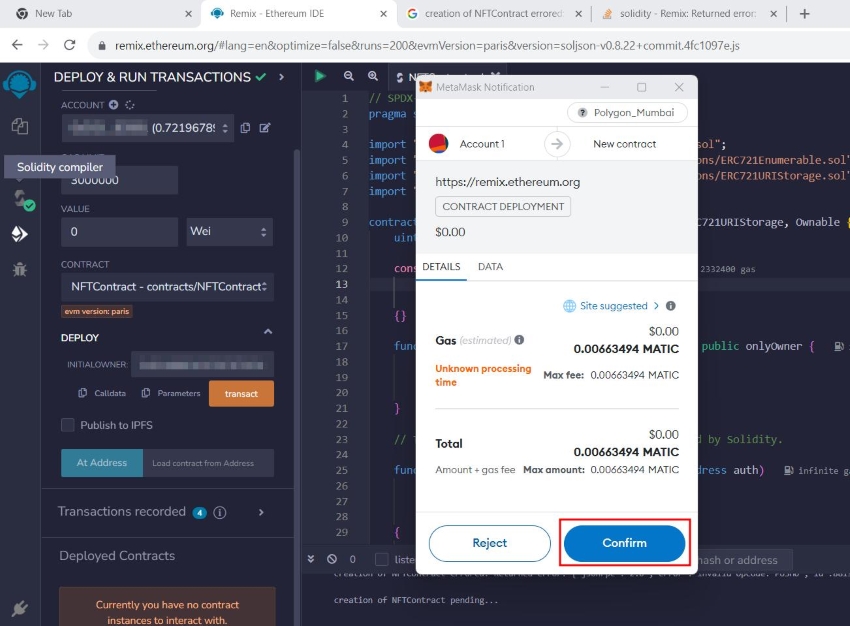Click the VALUE input field
850x626 pixels.
(x=120, y=231)
